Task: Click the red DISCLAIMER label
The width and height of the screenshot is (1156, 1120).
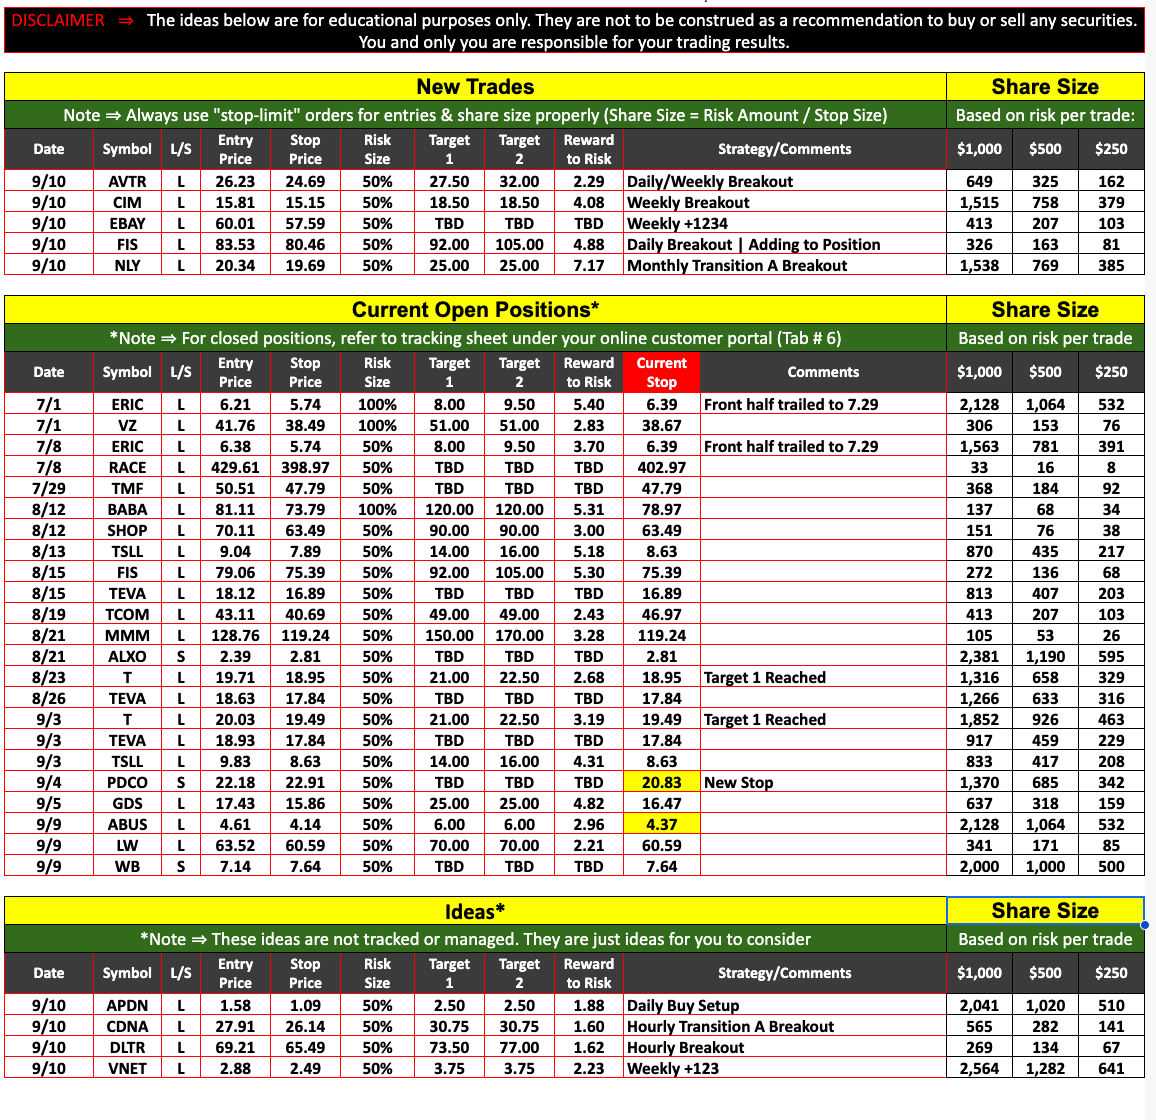Action: pyautogui.click(x=58, y=20)
